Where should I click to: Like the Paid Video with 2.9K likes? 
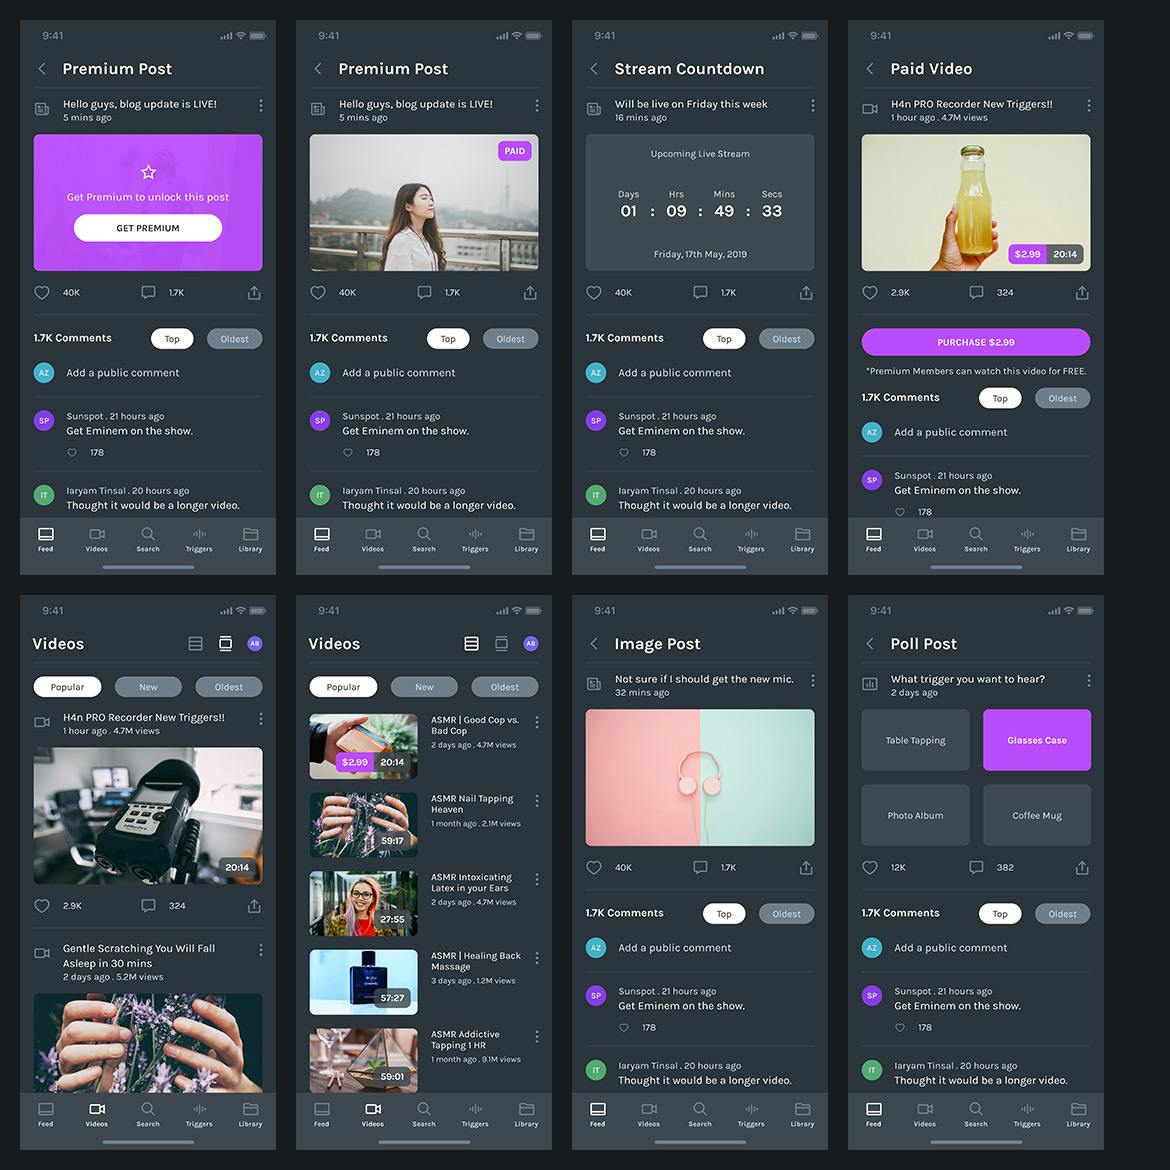click(x=870, y=292)
